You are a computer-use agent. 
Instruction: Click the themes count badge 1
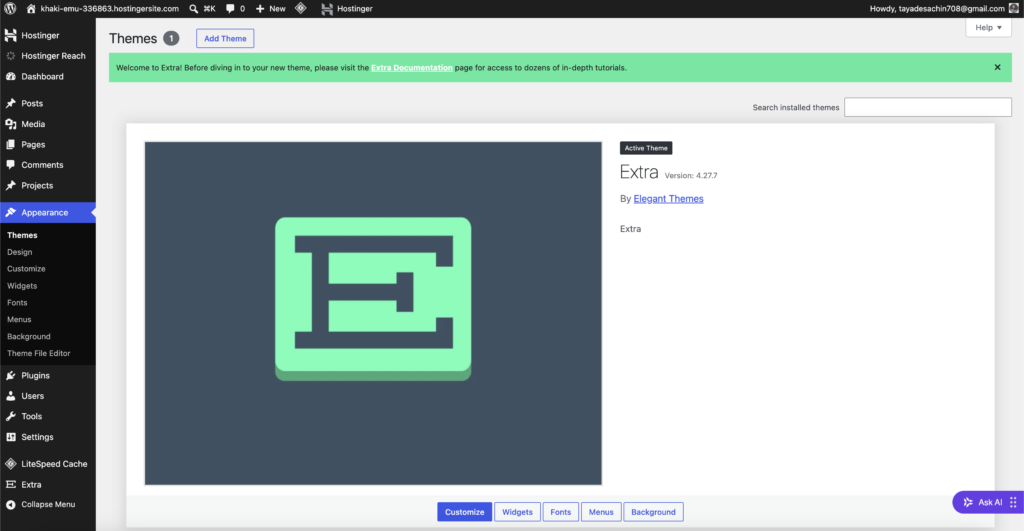(x=171, y=39)
